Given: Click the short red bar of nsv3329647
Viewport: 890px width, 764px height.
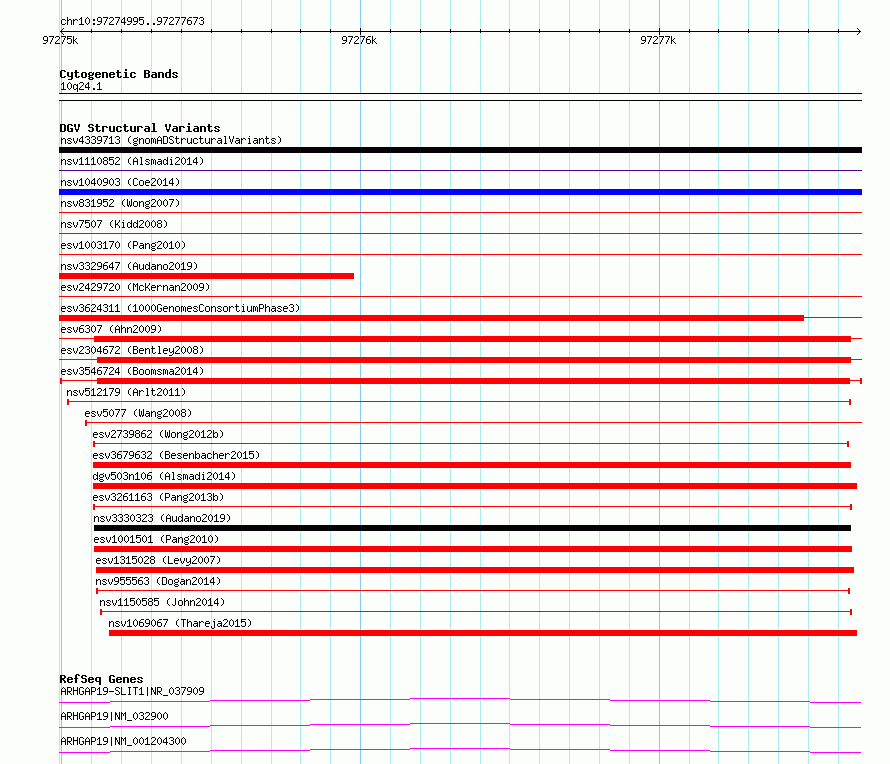Looking at the screenshot, I should pos(207,276).
